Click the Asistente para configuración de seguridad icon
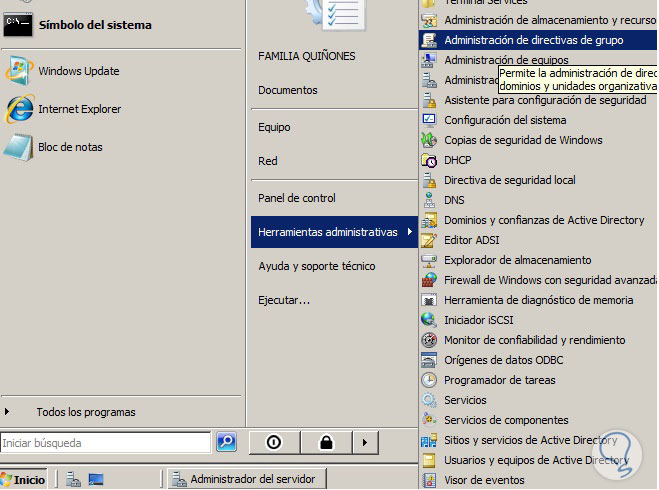 coord(429,100)
